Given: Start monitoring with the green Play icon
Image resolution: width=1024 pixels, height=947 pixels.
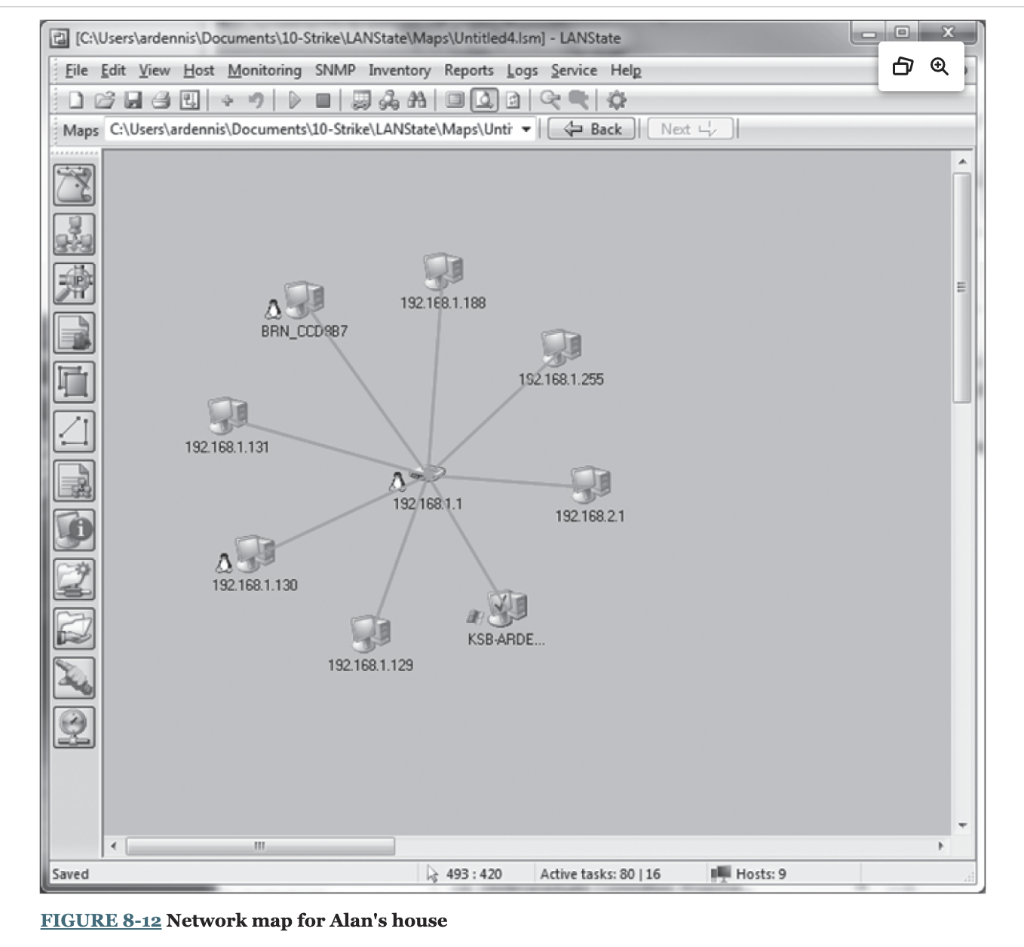Looking at the screenshot, I should [x=294, y=99].
